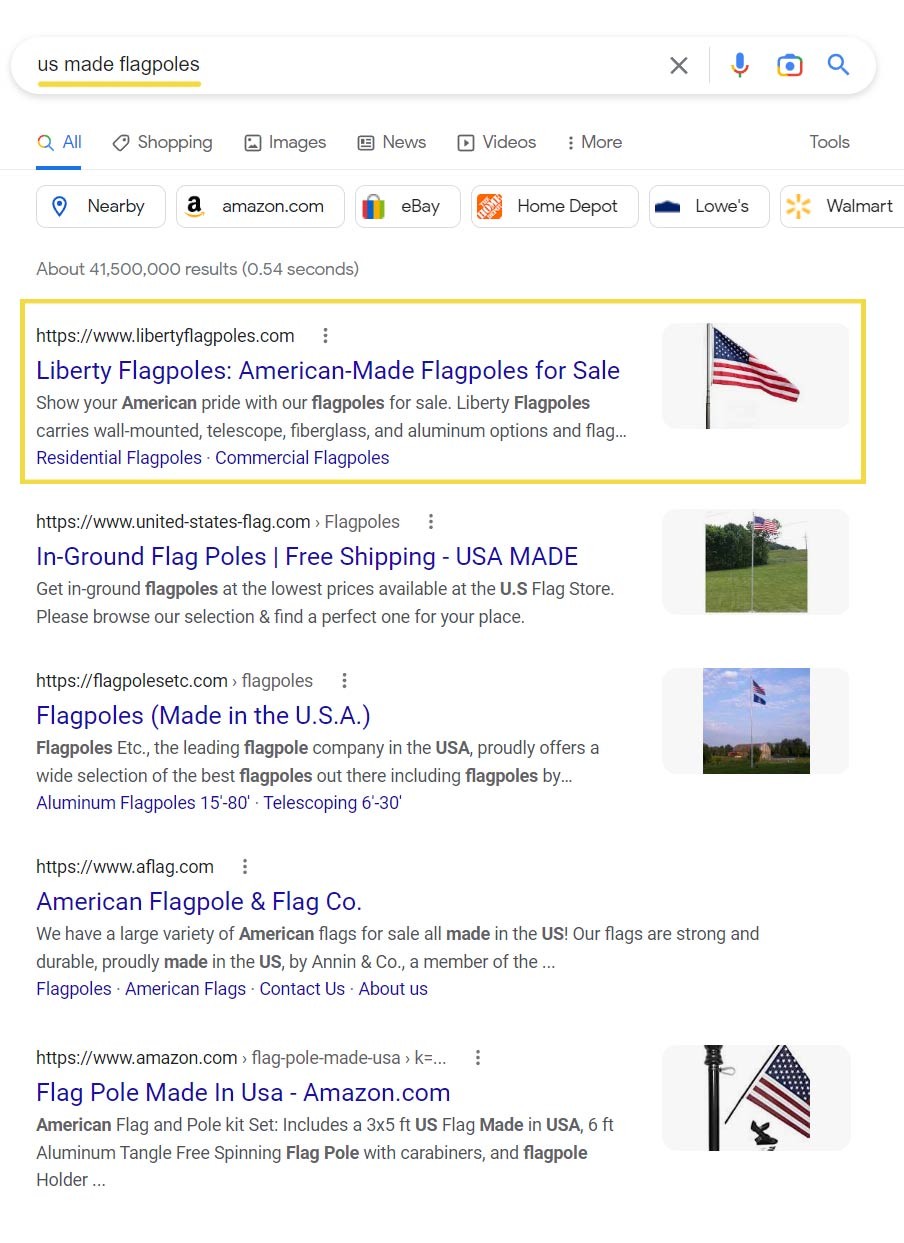
Task: Switch to the Shopping tab
Action: 162,142
